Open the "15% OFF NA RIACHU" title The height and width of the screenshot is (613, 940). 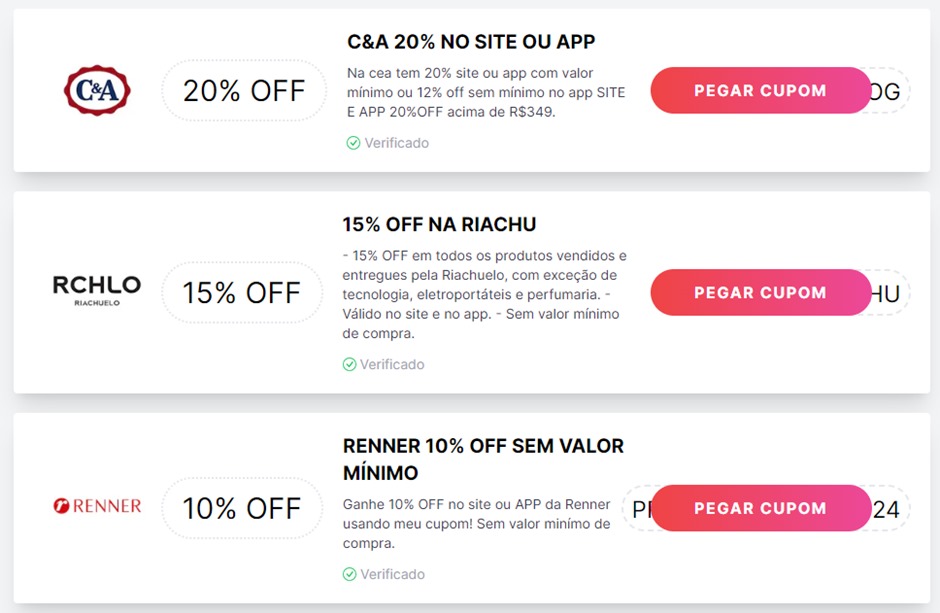pyautogui.click(x=439, y=224)
